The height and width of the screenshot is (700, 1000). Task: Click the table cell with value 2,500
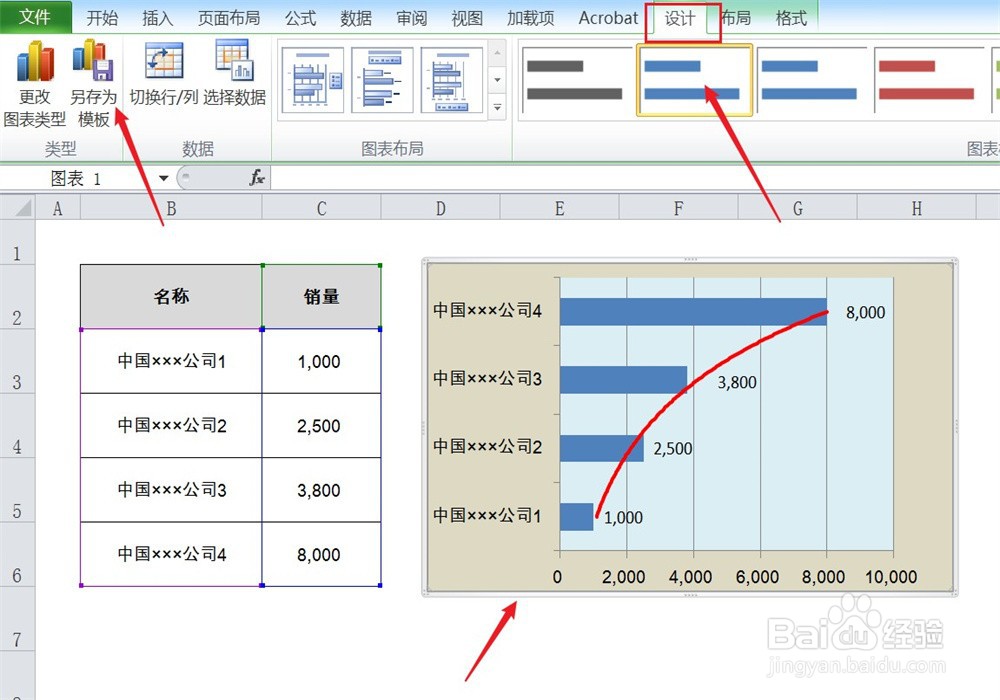point(321,425)
